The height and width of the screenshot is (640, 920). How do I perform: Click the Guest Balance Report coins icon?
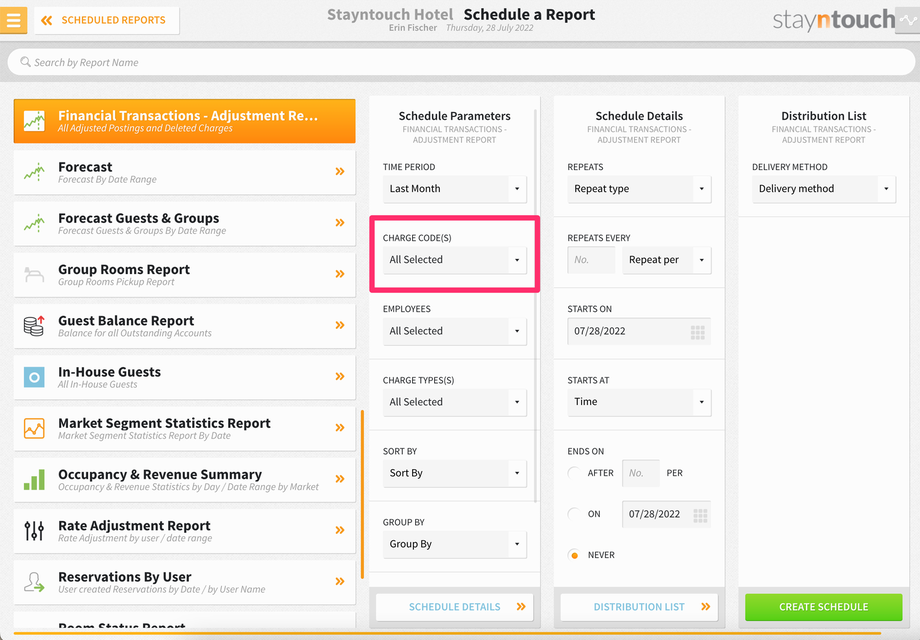[x=34, y=326]
